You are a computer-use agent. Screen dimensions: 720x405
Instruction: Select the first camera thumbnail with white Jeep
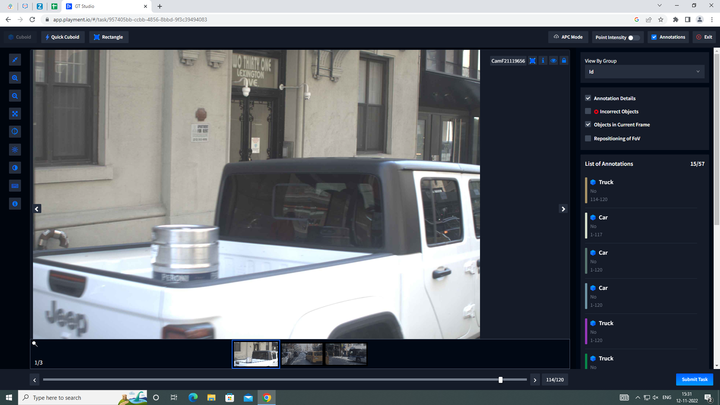point(256,354)
